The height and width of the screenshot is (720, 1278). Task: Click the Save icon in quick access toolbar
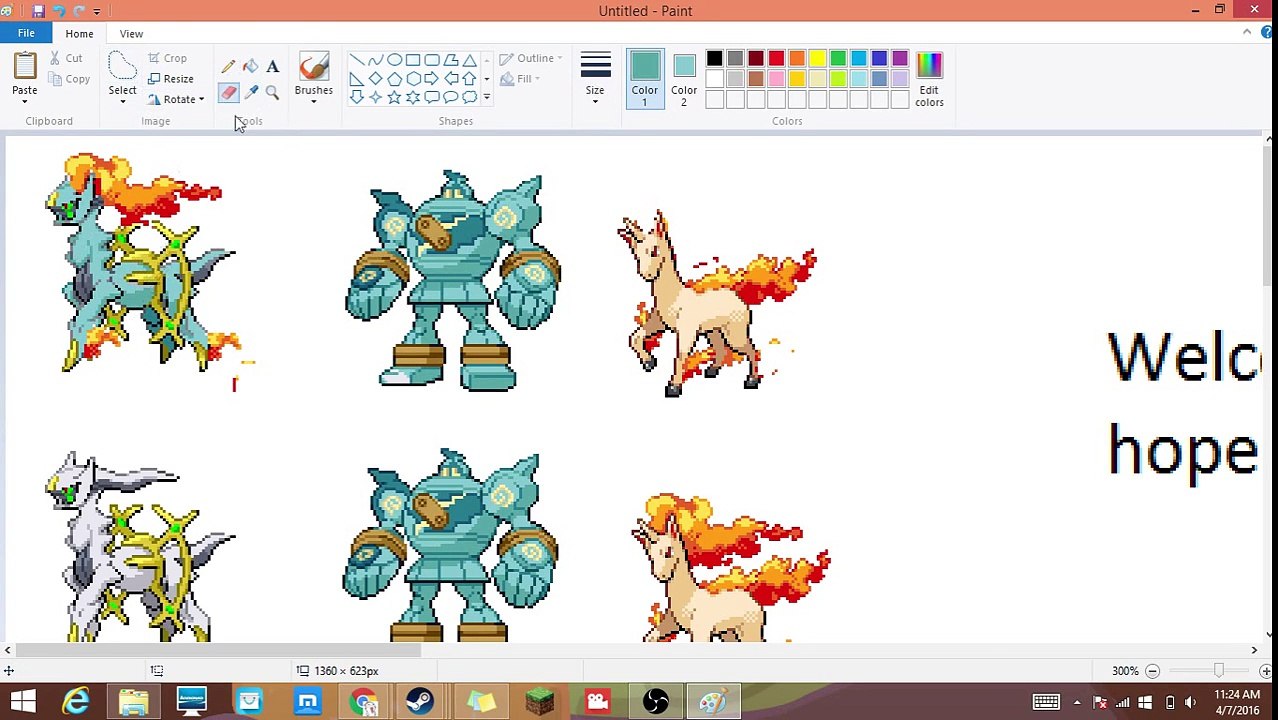(x=38, y=11)
